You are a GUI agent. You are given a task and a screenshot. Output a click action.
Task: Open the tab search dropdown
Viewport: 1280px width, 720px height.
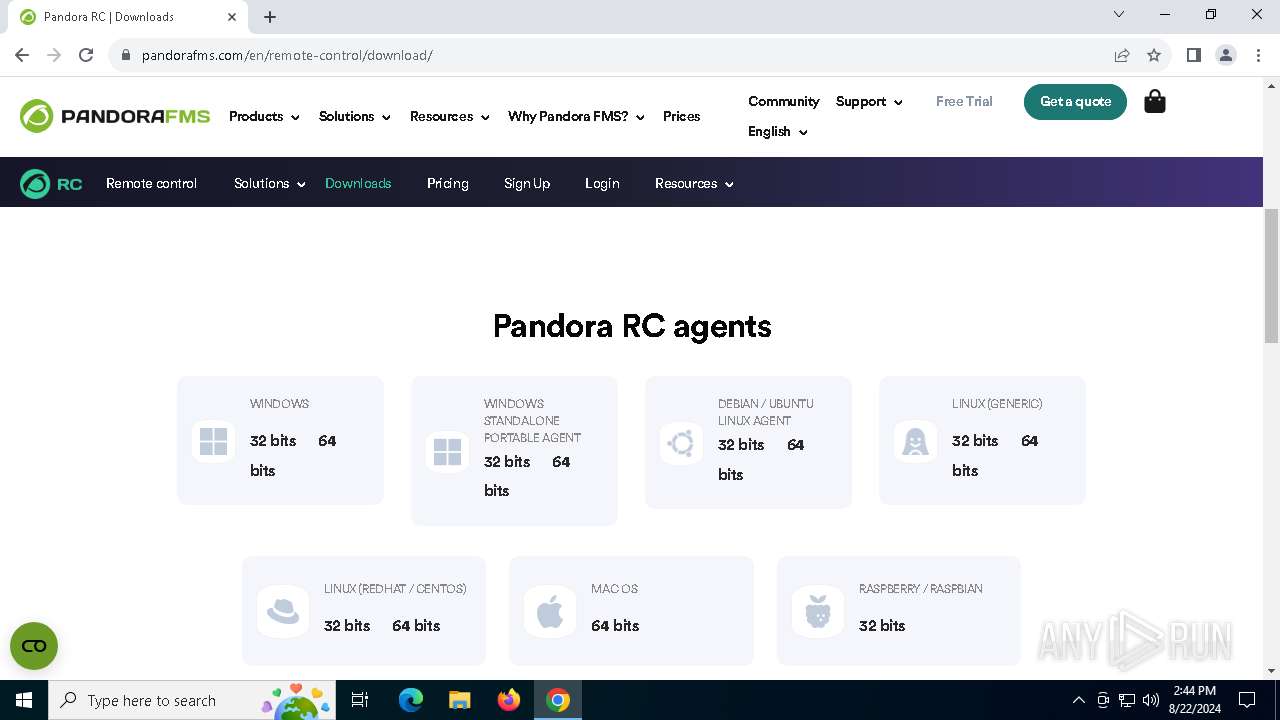pyautogui.click(x=1119, y=14)
